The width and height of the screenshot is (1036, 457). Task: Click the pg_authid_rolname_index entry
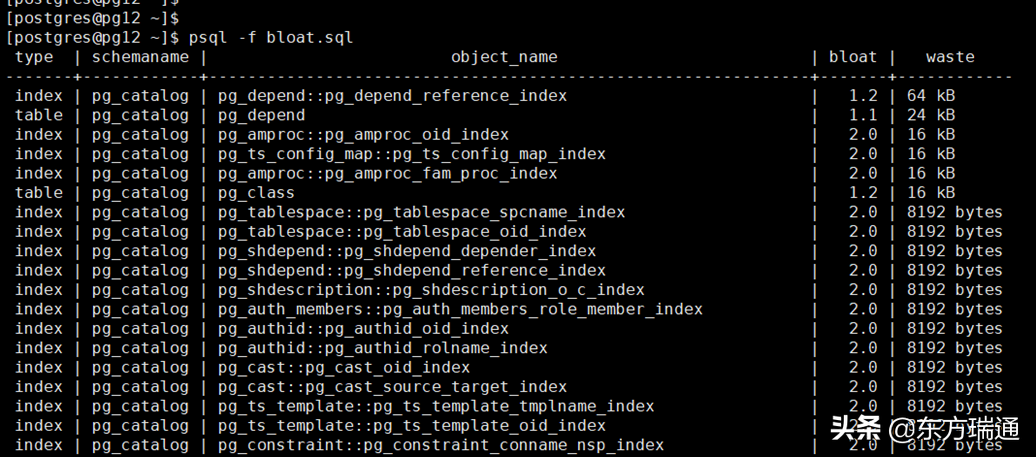tap(382, 348)
